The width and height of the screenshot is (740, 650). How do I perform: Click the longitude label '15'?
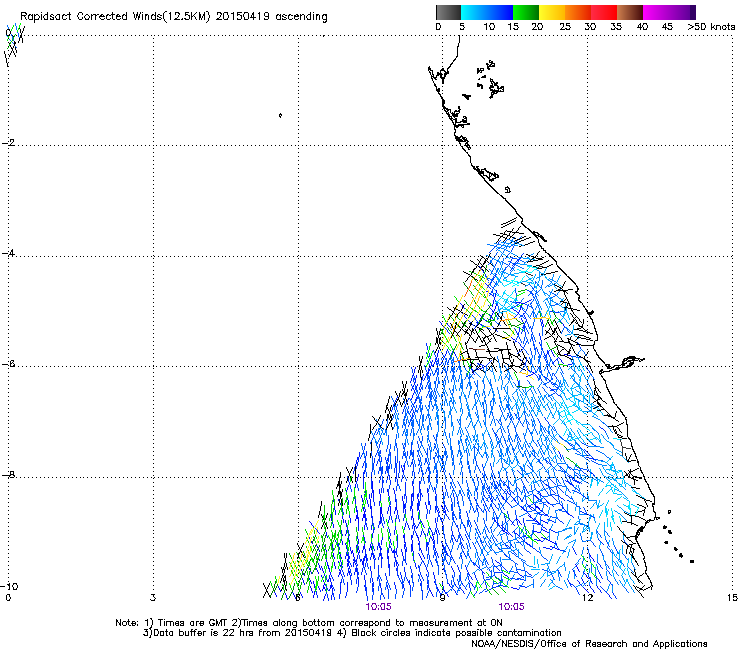point(732,598)
